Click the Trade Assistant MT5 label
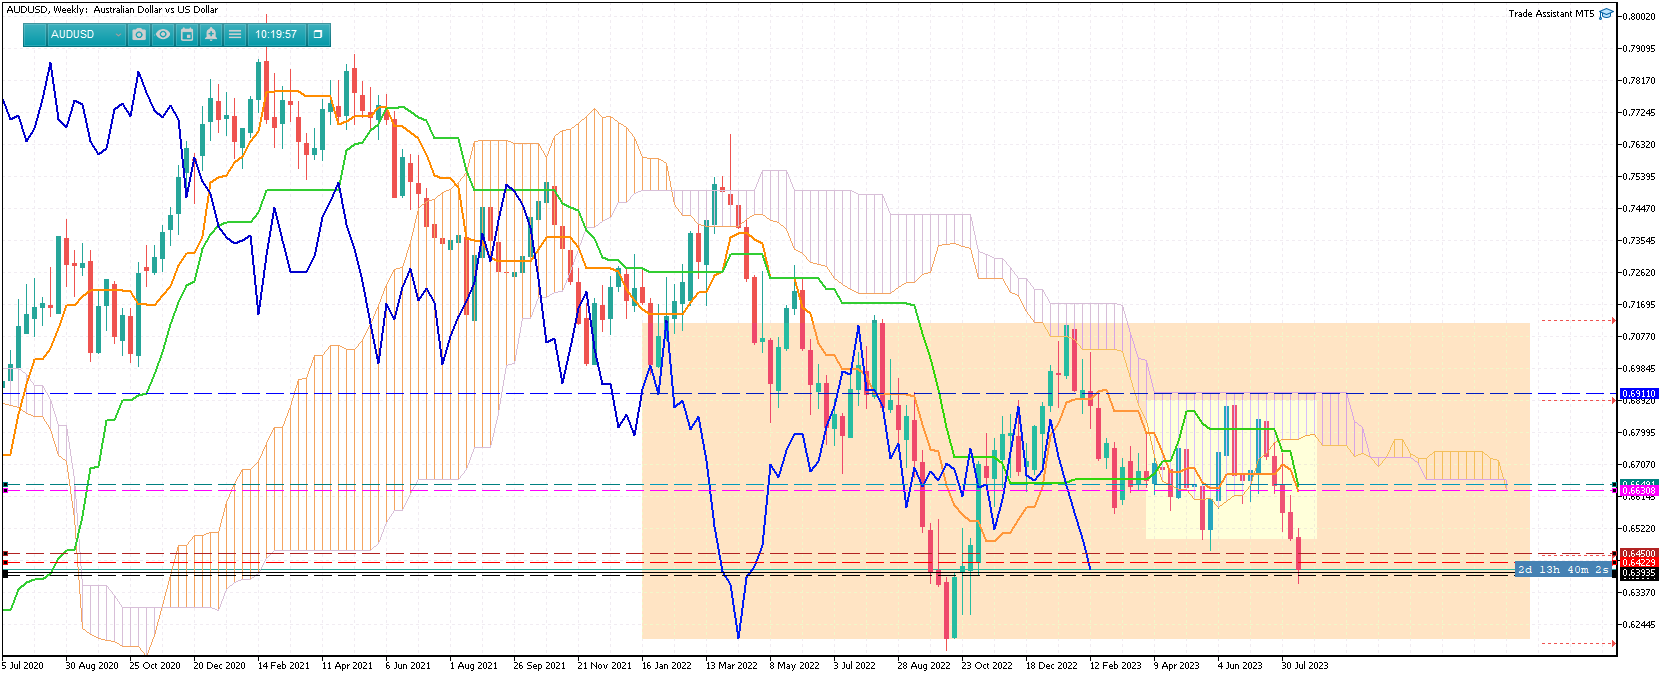This screenshot has height=677, width=1670. (x=1551, y=14)
